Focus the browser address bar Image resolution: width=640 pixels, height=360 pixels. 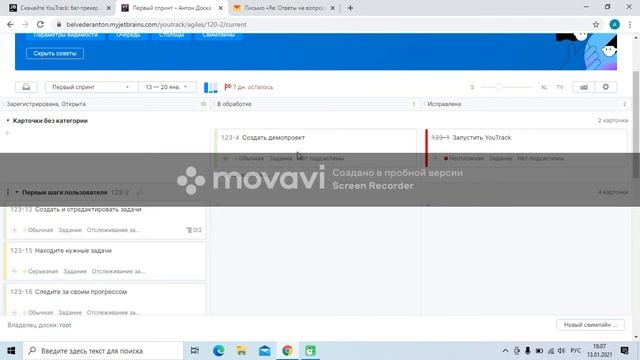click(x=322, y=24)
